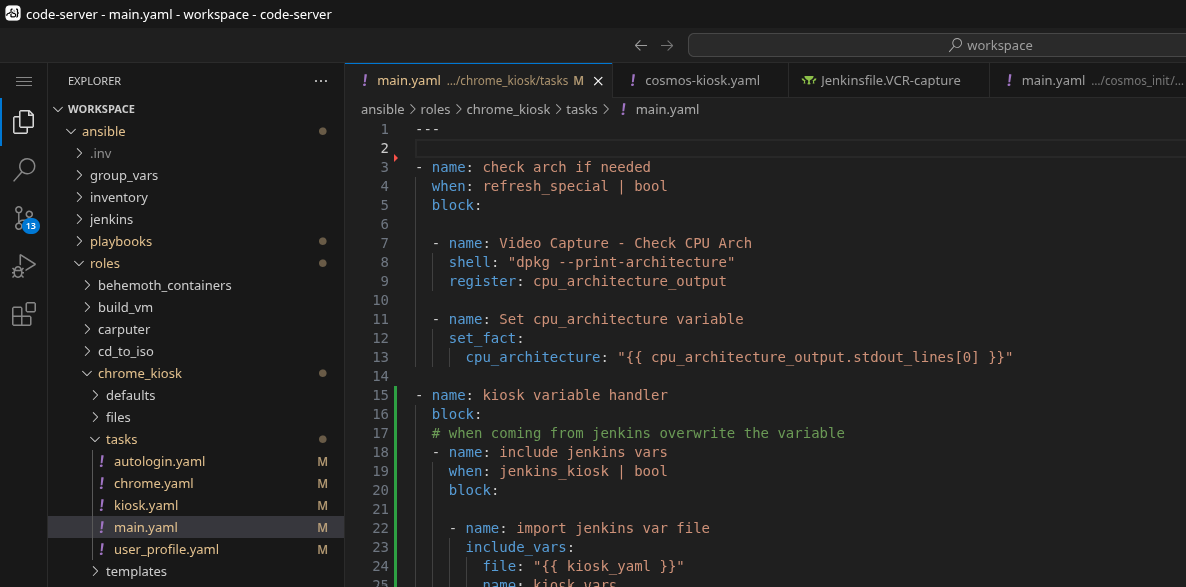
Task: Click the Go Back navigation arrow
Action: 641,45
